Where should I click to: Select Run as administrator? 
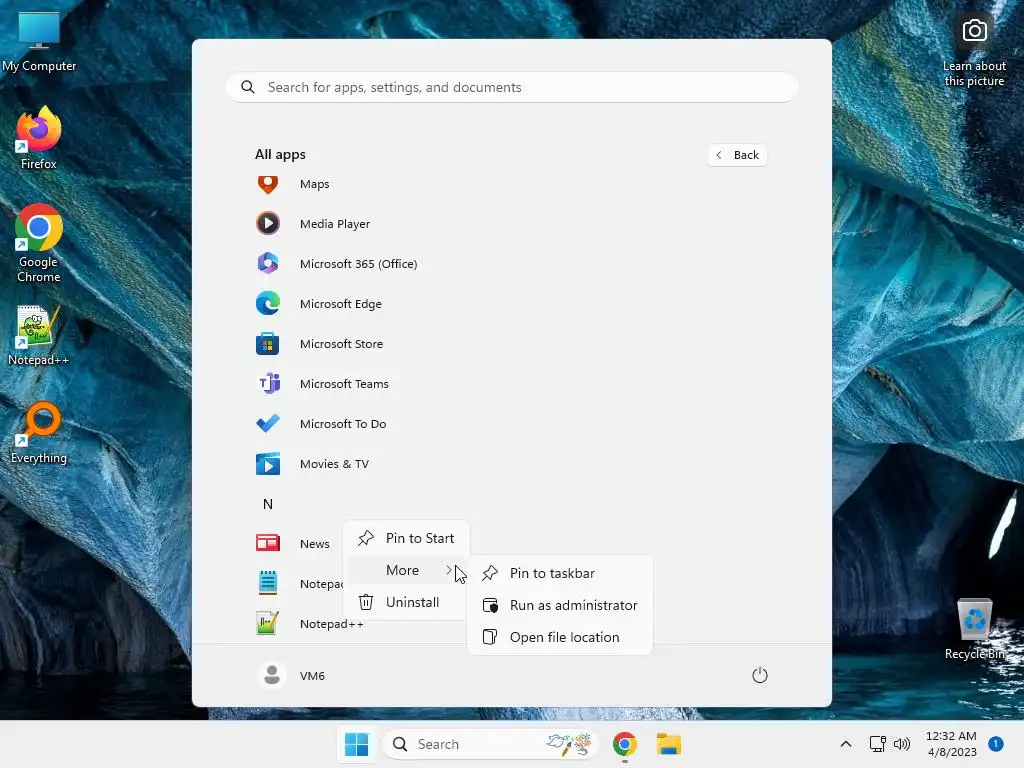coord(560,605)
